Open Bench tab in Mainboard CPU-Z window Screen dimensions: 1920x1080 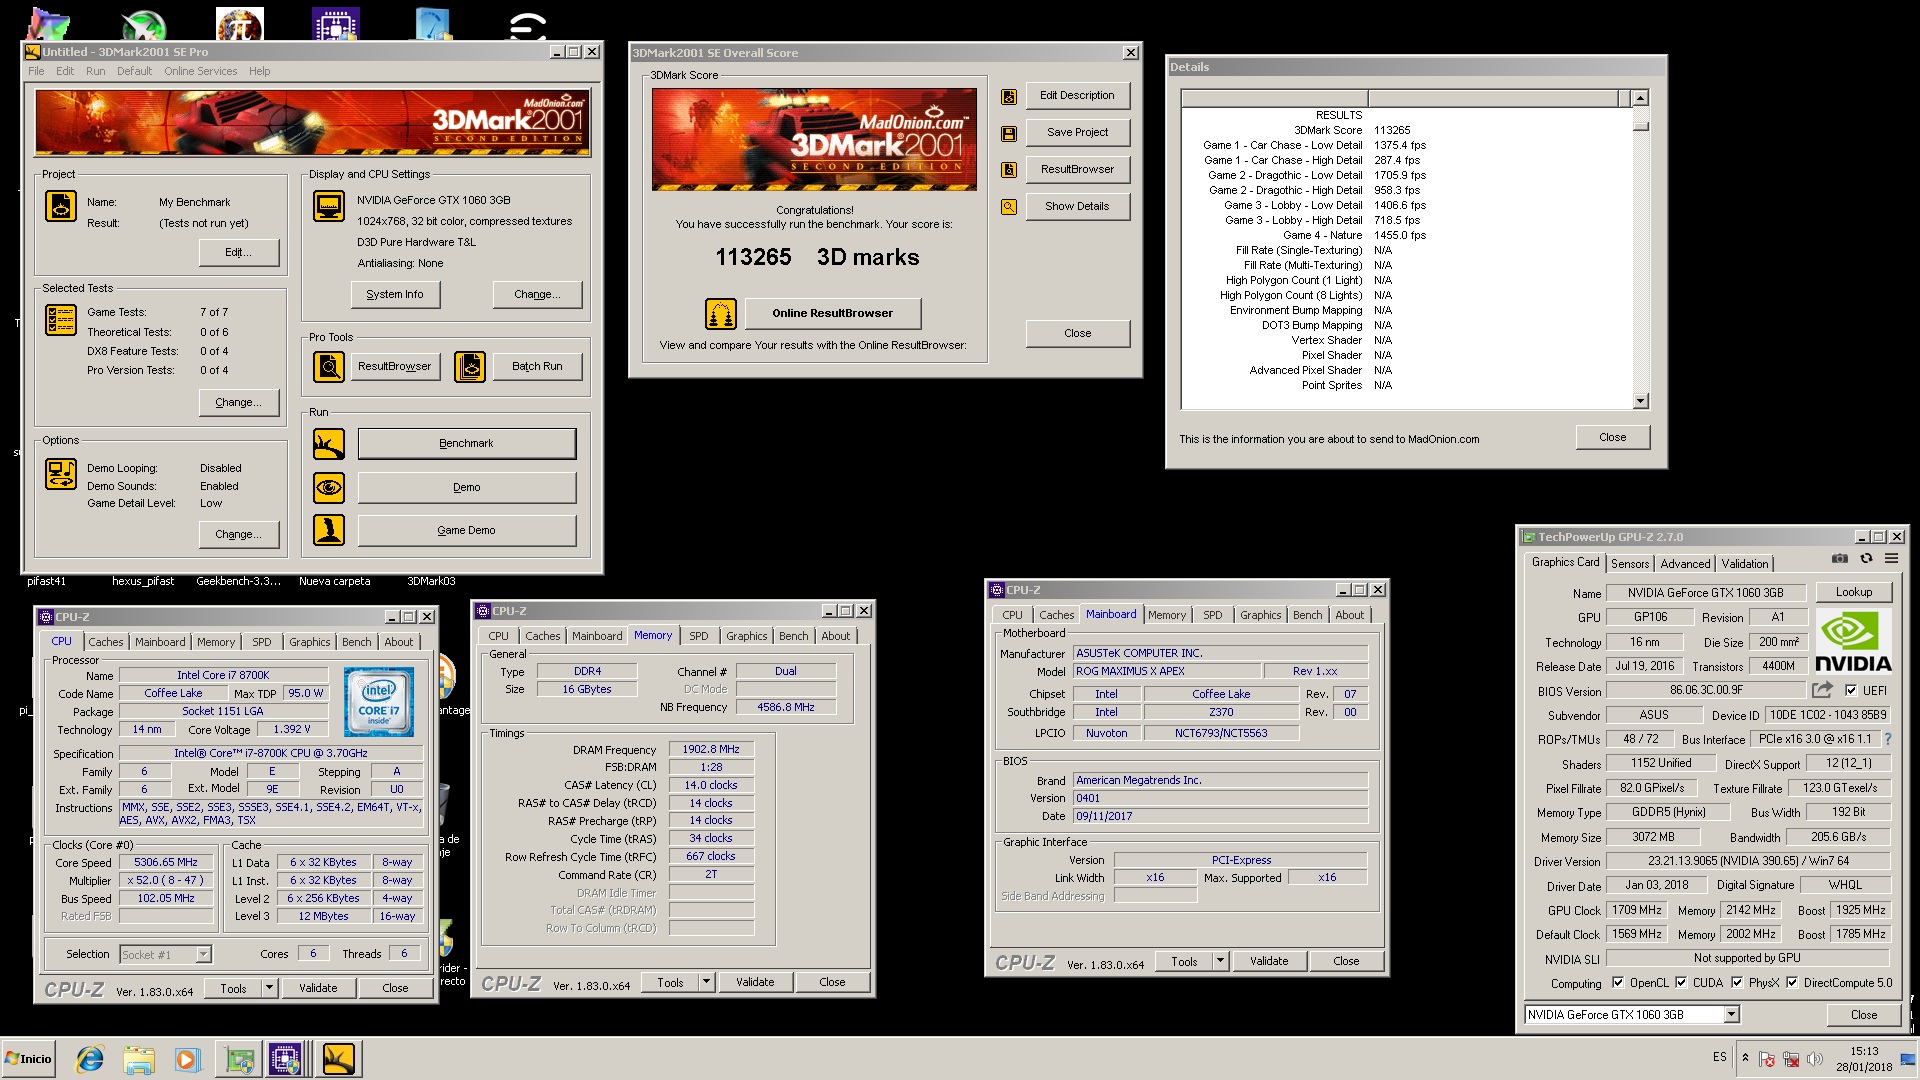pyautogui.click(x=1307, y=615)
